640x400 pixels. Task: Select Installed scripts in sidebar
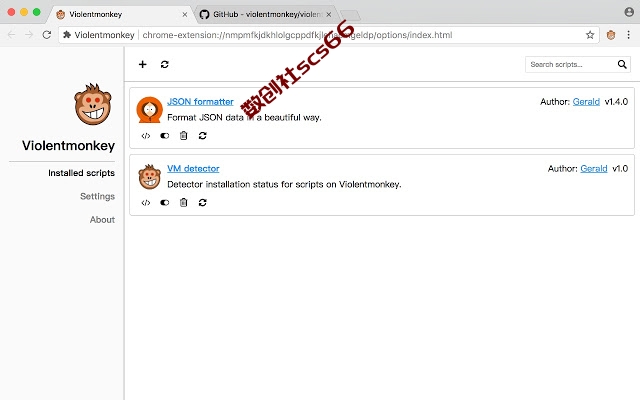point(81,173)
